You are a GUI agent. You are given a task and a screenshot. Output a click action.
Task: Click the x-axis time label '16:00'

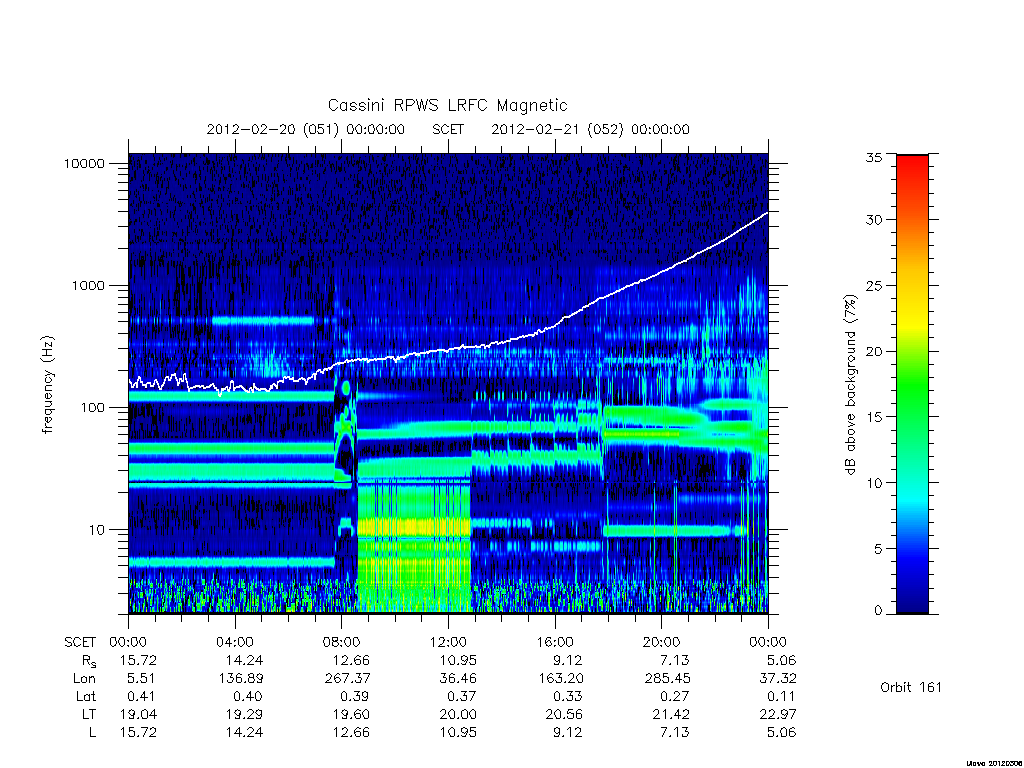(x=555, y=643)
